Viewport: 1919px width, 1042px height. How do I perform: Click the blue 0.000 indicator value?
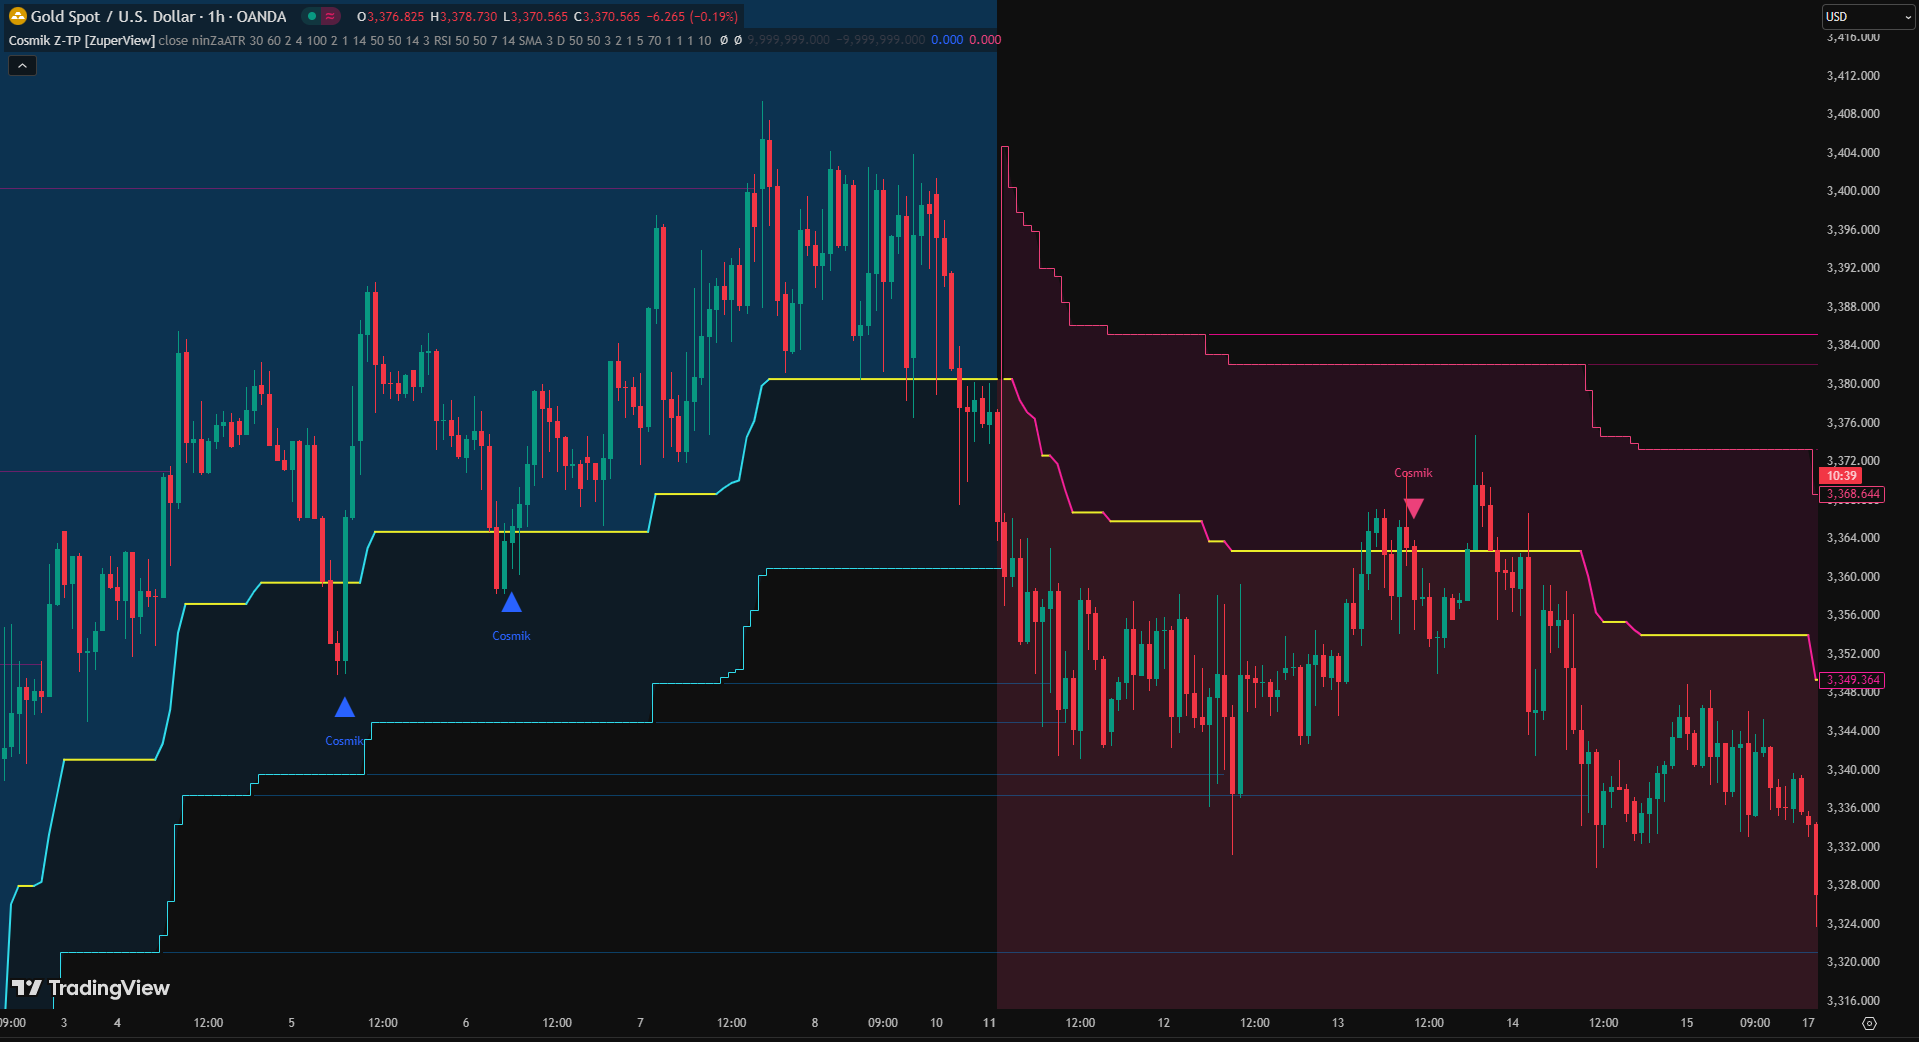coord(946,40)
